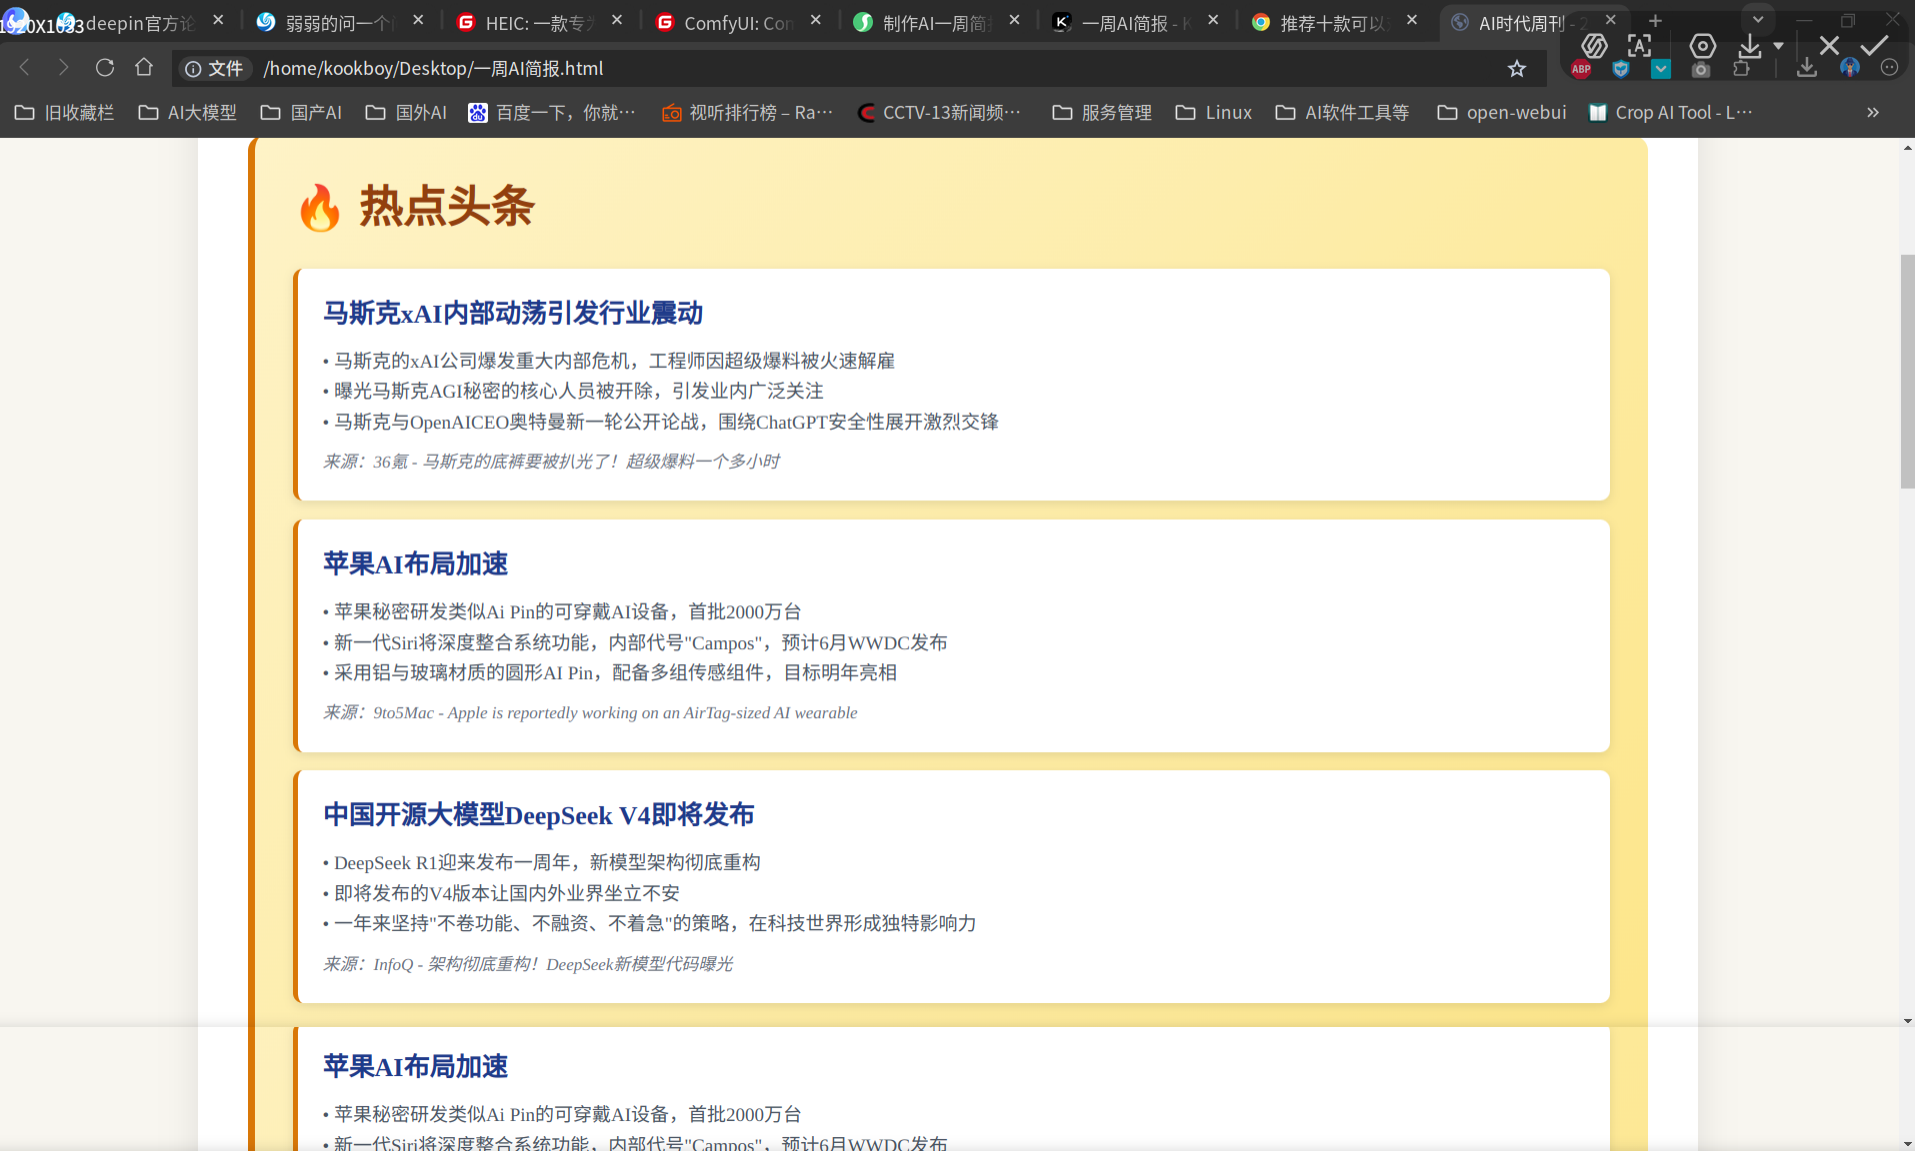Click the shield protection icon in toolbar

click(1621, 69)
